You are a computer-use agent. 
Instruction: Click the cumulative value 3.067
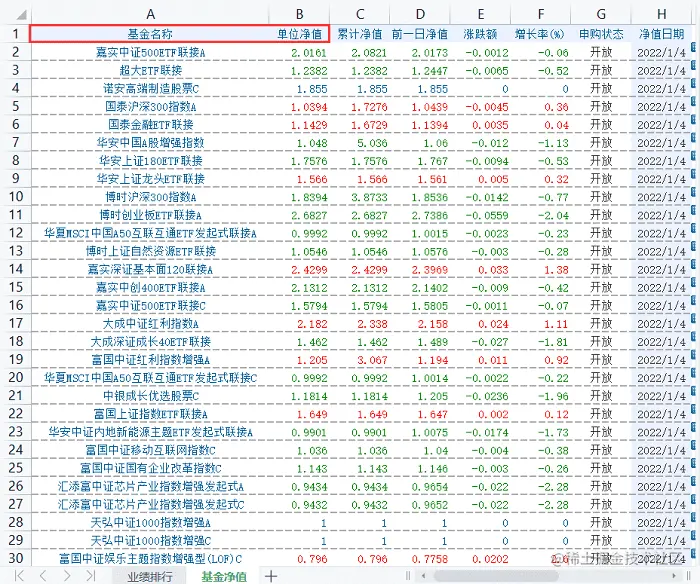coord(372,360)
